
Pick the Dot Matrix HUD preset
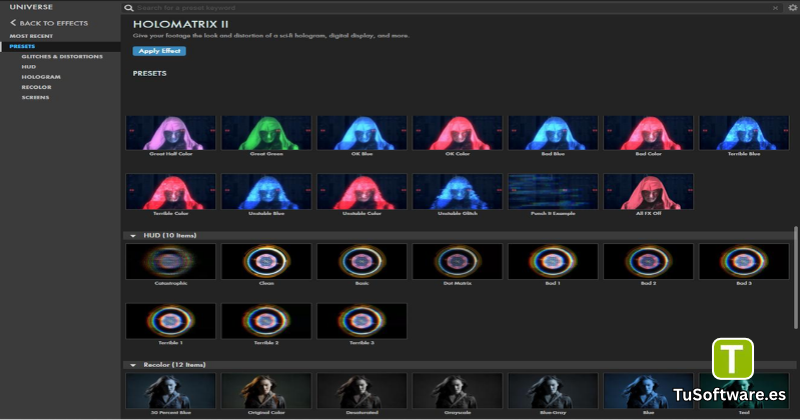point(457,261)
